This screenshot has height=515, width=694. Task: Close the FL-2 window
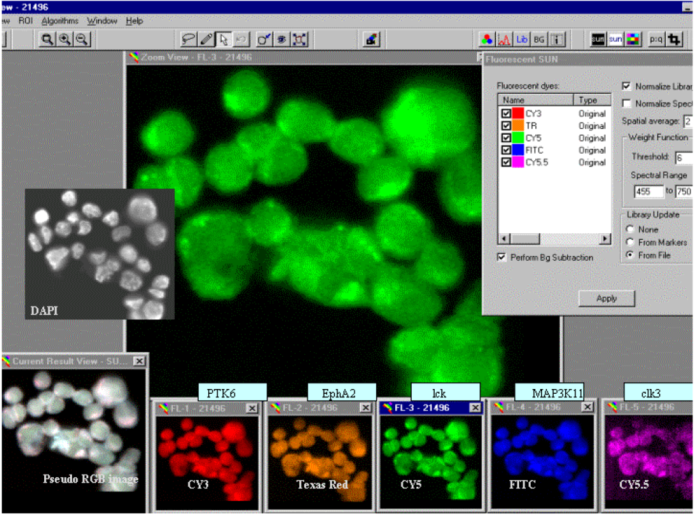coord(365,407)
